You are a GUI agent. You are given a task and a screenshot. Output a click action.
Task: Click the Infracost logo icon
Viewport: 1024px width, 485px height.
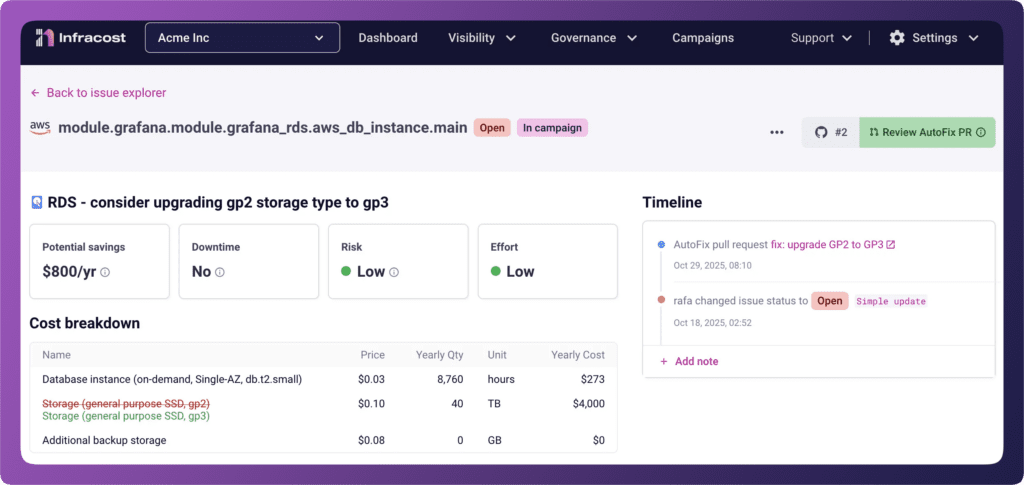44,38
